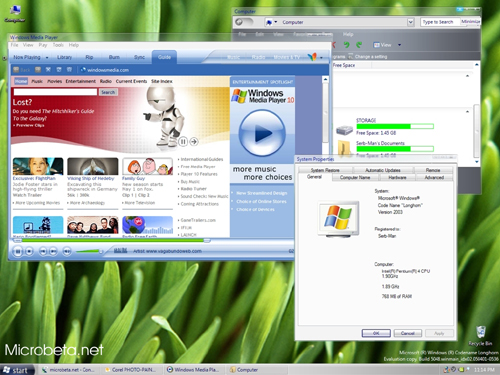Image resolution: width=500 pixels, height=375 pixels.
Task: Open the Radio service tab in Media Player
Action: coord(258,57)
